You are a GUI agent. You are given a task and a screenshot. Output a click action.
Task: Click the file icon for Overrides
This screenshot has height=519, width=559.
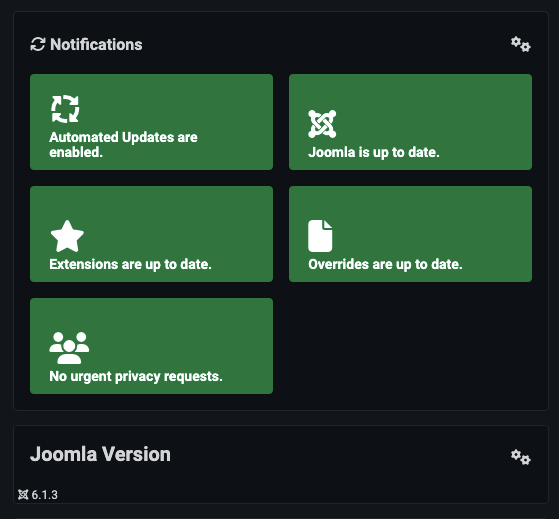tap(320, 236)
